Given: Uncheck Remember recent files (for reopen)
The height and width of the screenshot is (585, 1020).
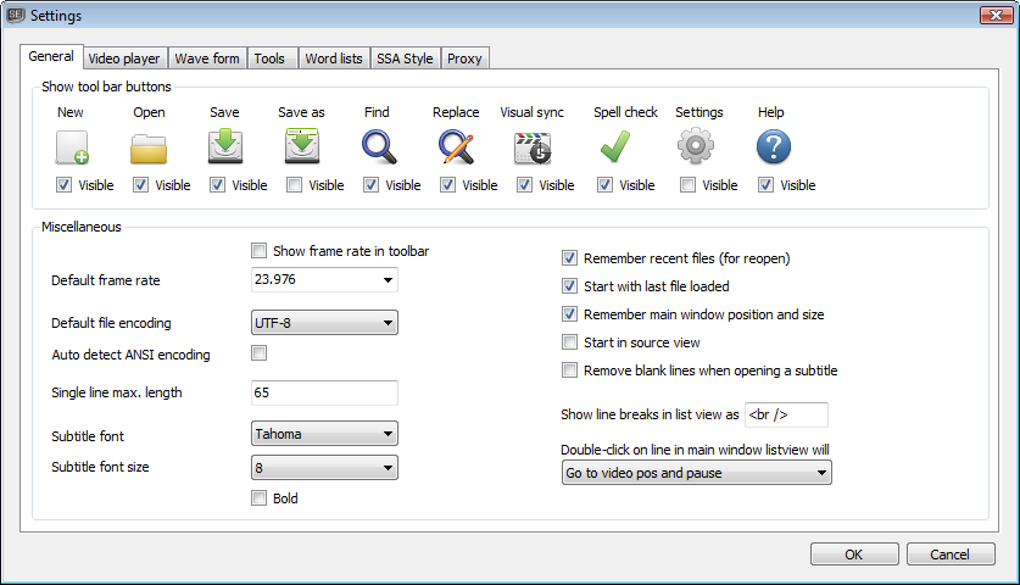Looking at the screenshot, I should 569,258.
